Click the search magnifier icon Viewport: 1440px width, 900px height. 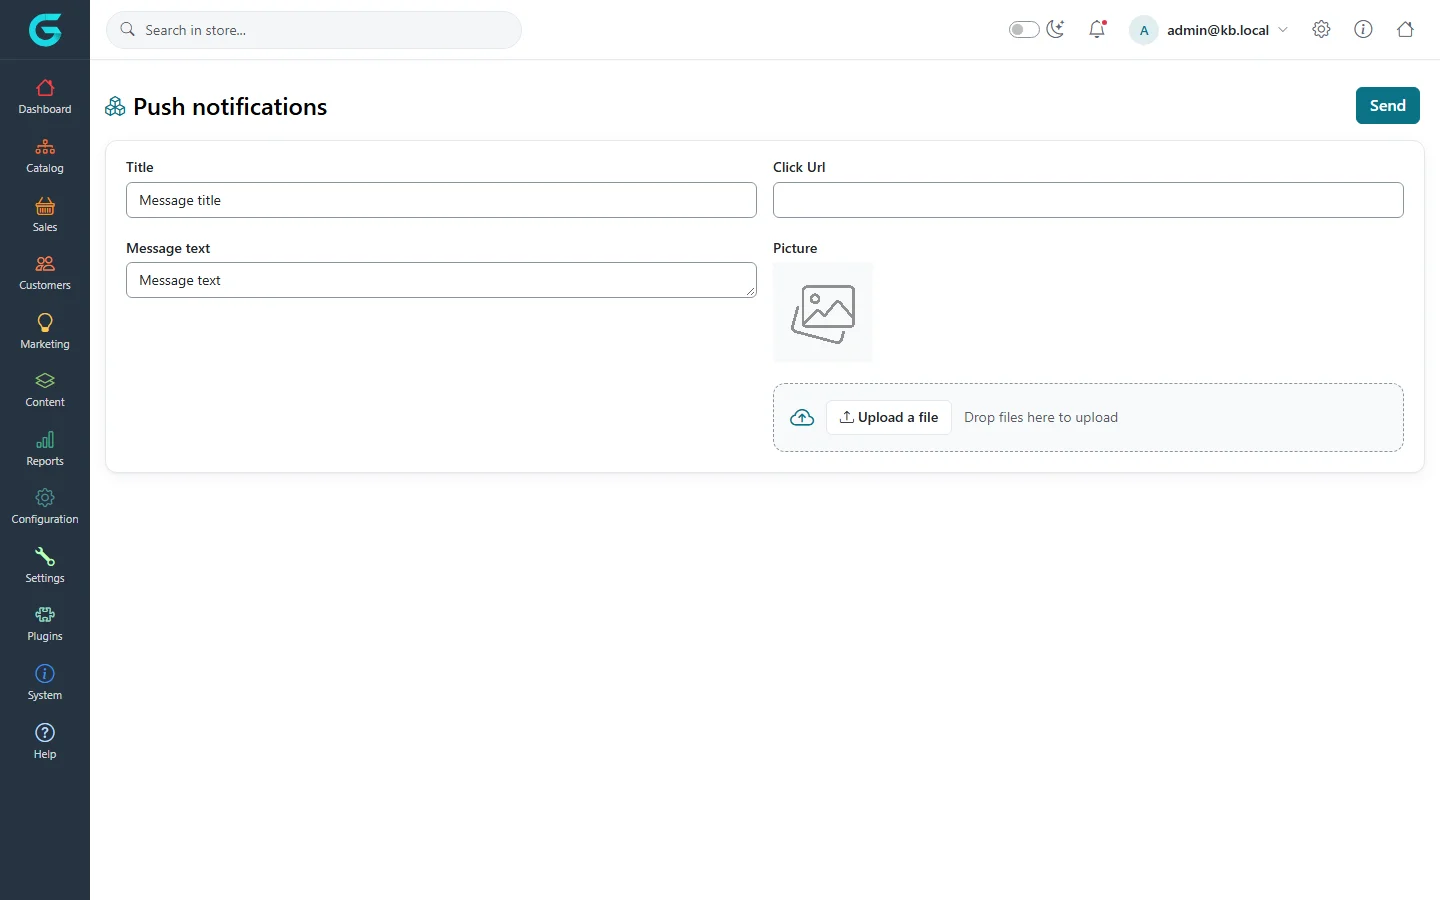tap(128, 30)
